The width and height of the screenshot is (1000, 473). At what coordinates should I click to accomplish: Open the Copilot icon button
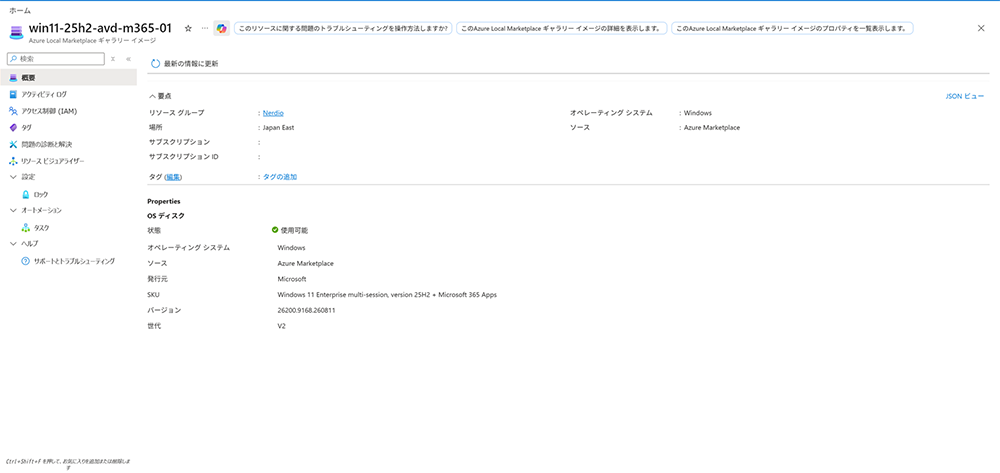221,28
